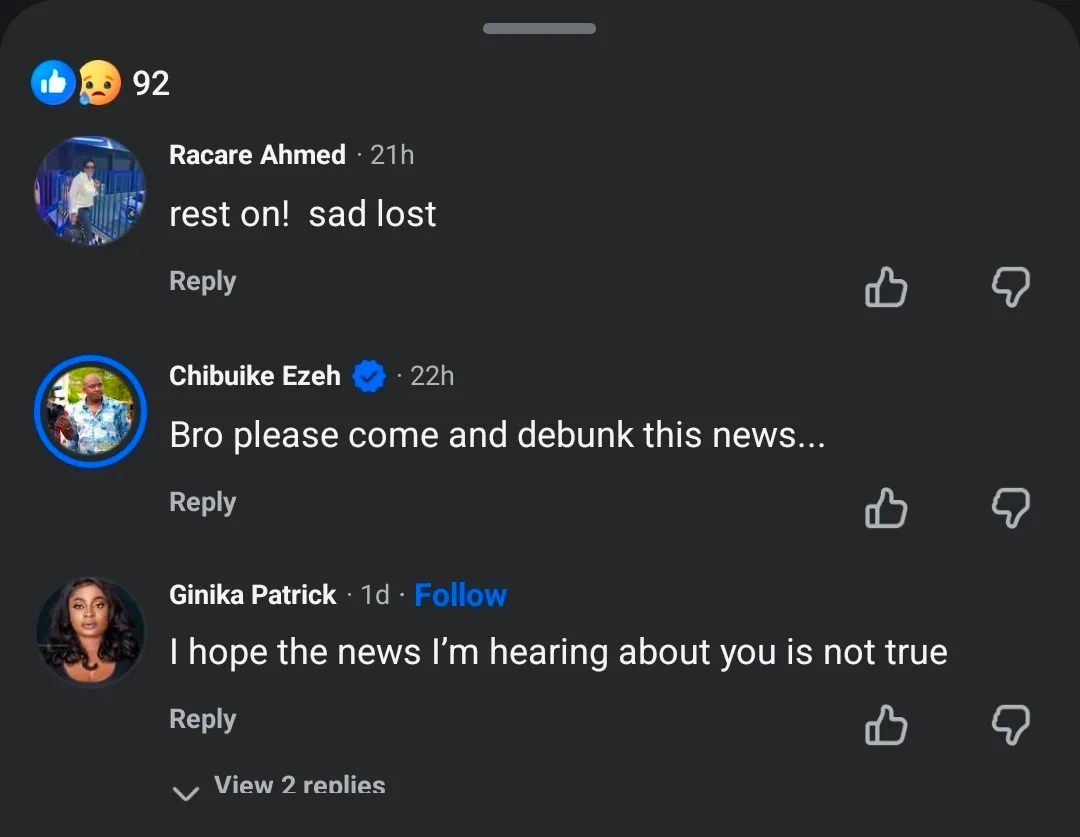The image size is (1080, 837).
Task: Thumbs down Chibuike Ezeh's comment
Action: [1010, 508]
